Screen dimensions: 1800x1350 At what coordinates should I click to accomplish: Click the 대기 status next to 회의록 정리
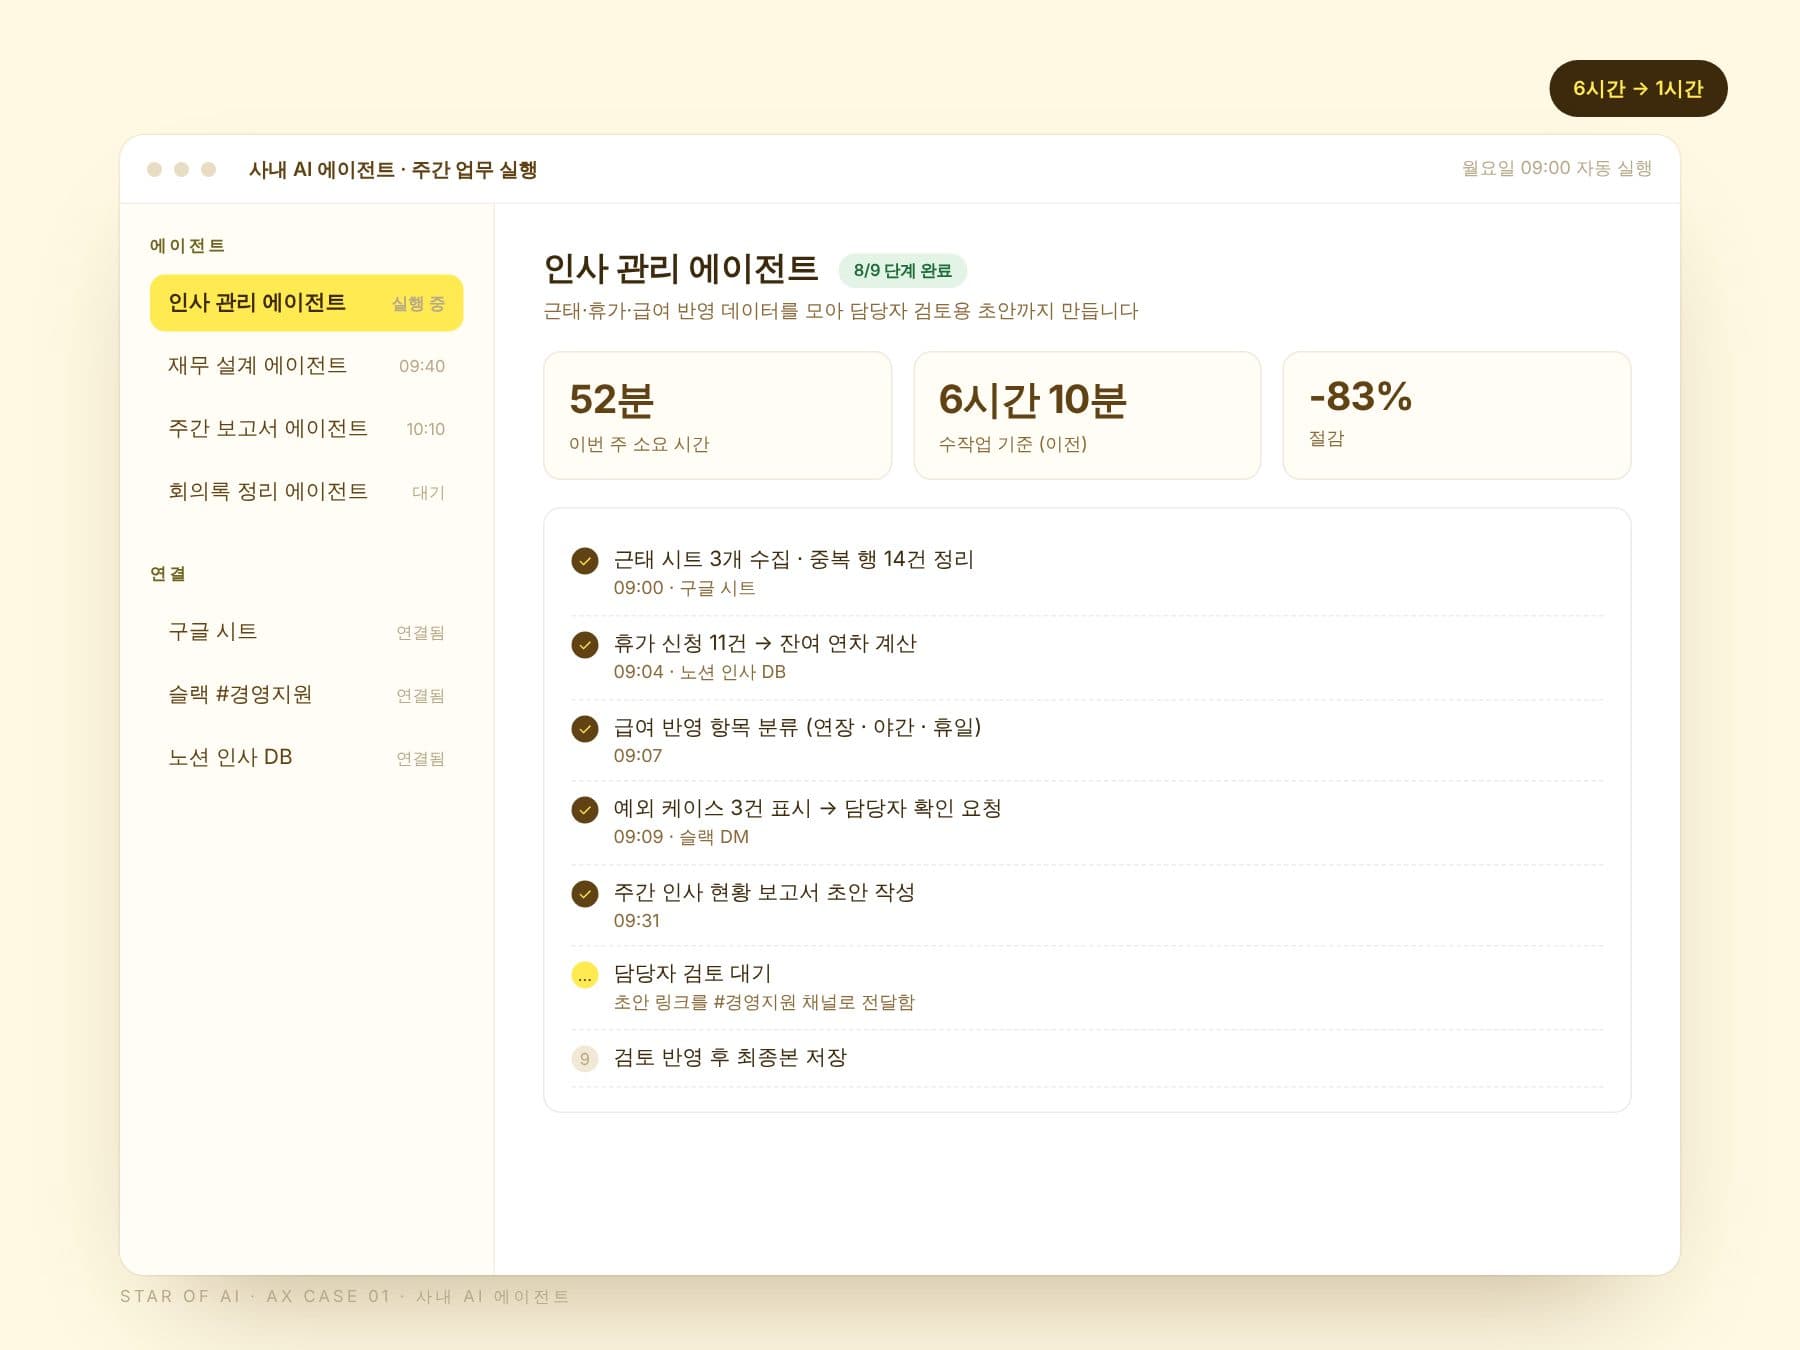pos(428,493)
